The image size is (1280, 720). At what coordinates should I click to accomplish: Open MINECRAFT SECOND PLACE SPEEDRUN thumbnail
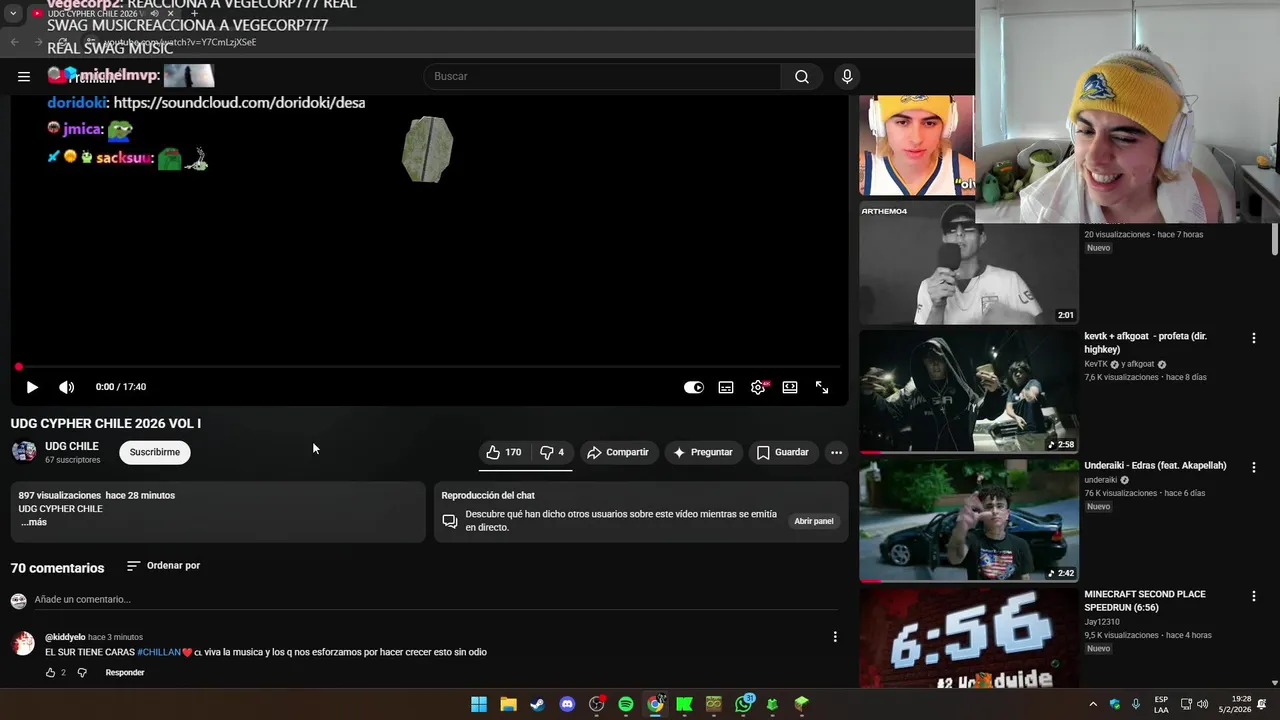[968, 638]
